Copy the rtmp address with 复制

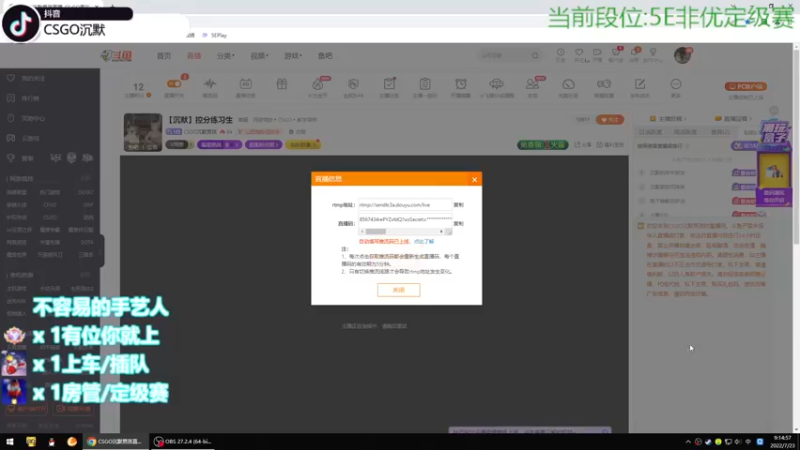[459, 205]
